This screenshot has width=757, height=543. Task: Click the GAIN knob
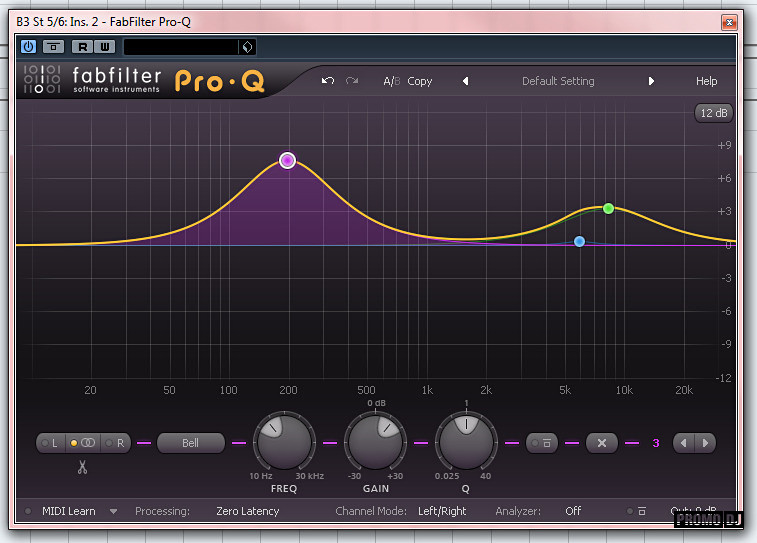coord(375,440)
